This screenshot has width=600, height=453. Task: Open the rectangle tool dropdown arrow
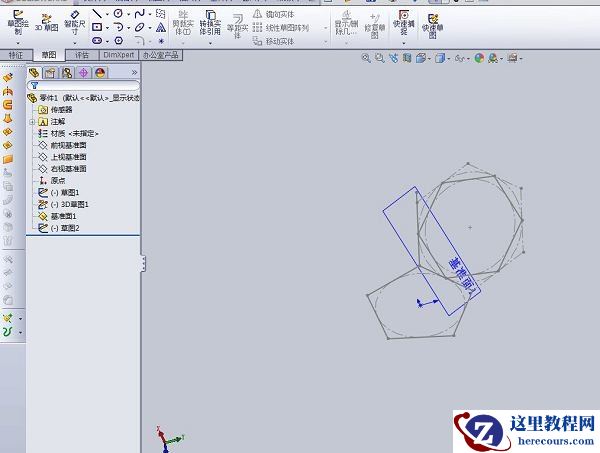click(x=107, y=27)
